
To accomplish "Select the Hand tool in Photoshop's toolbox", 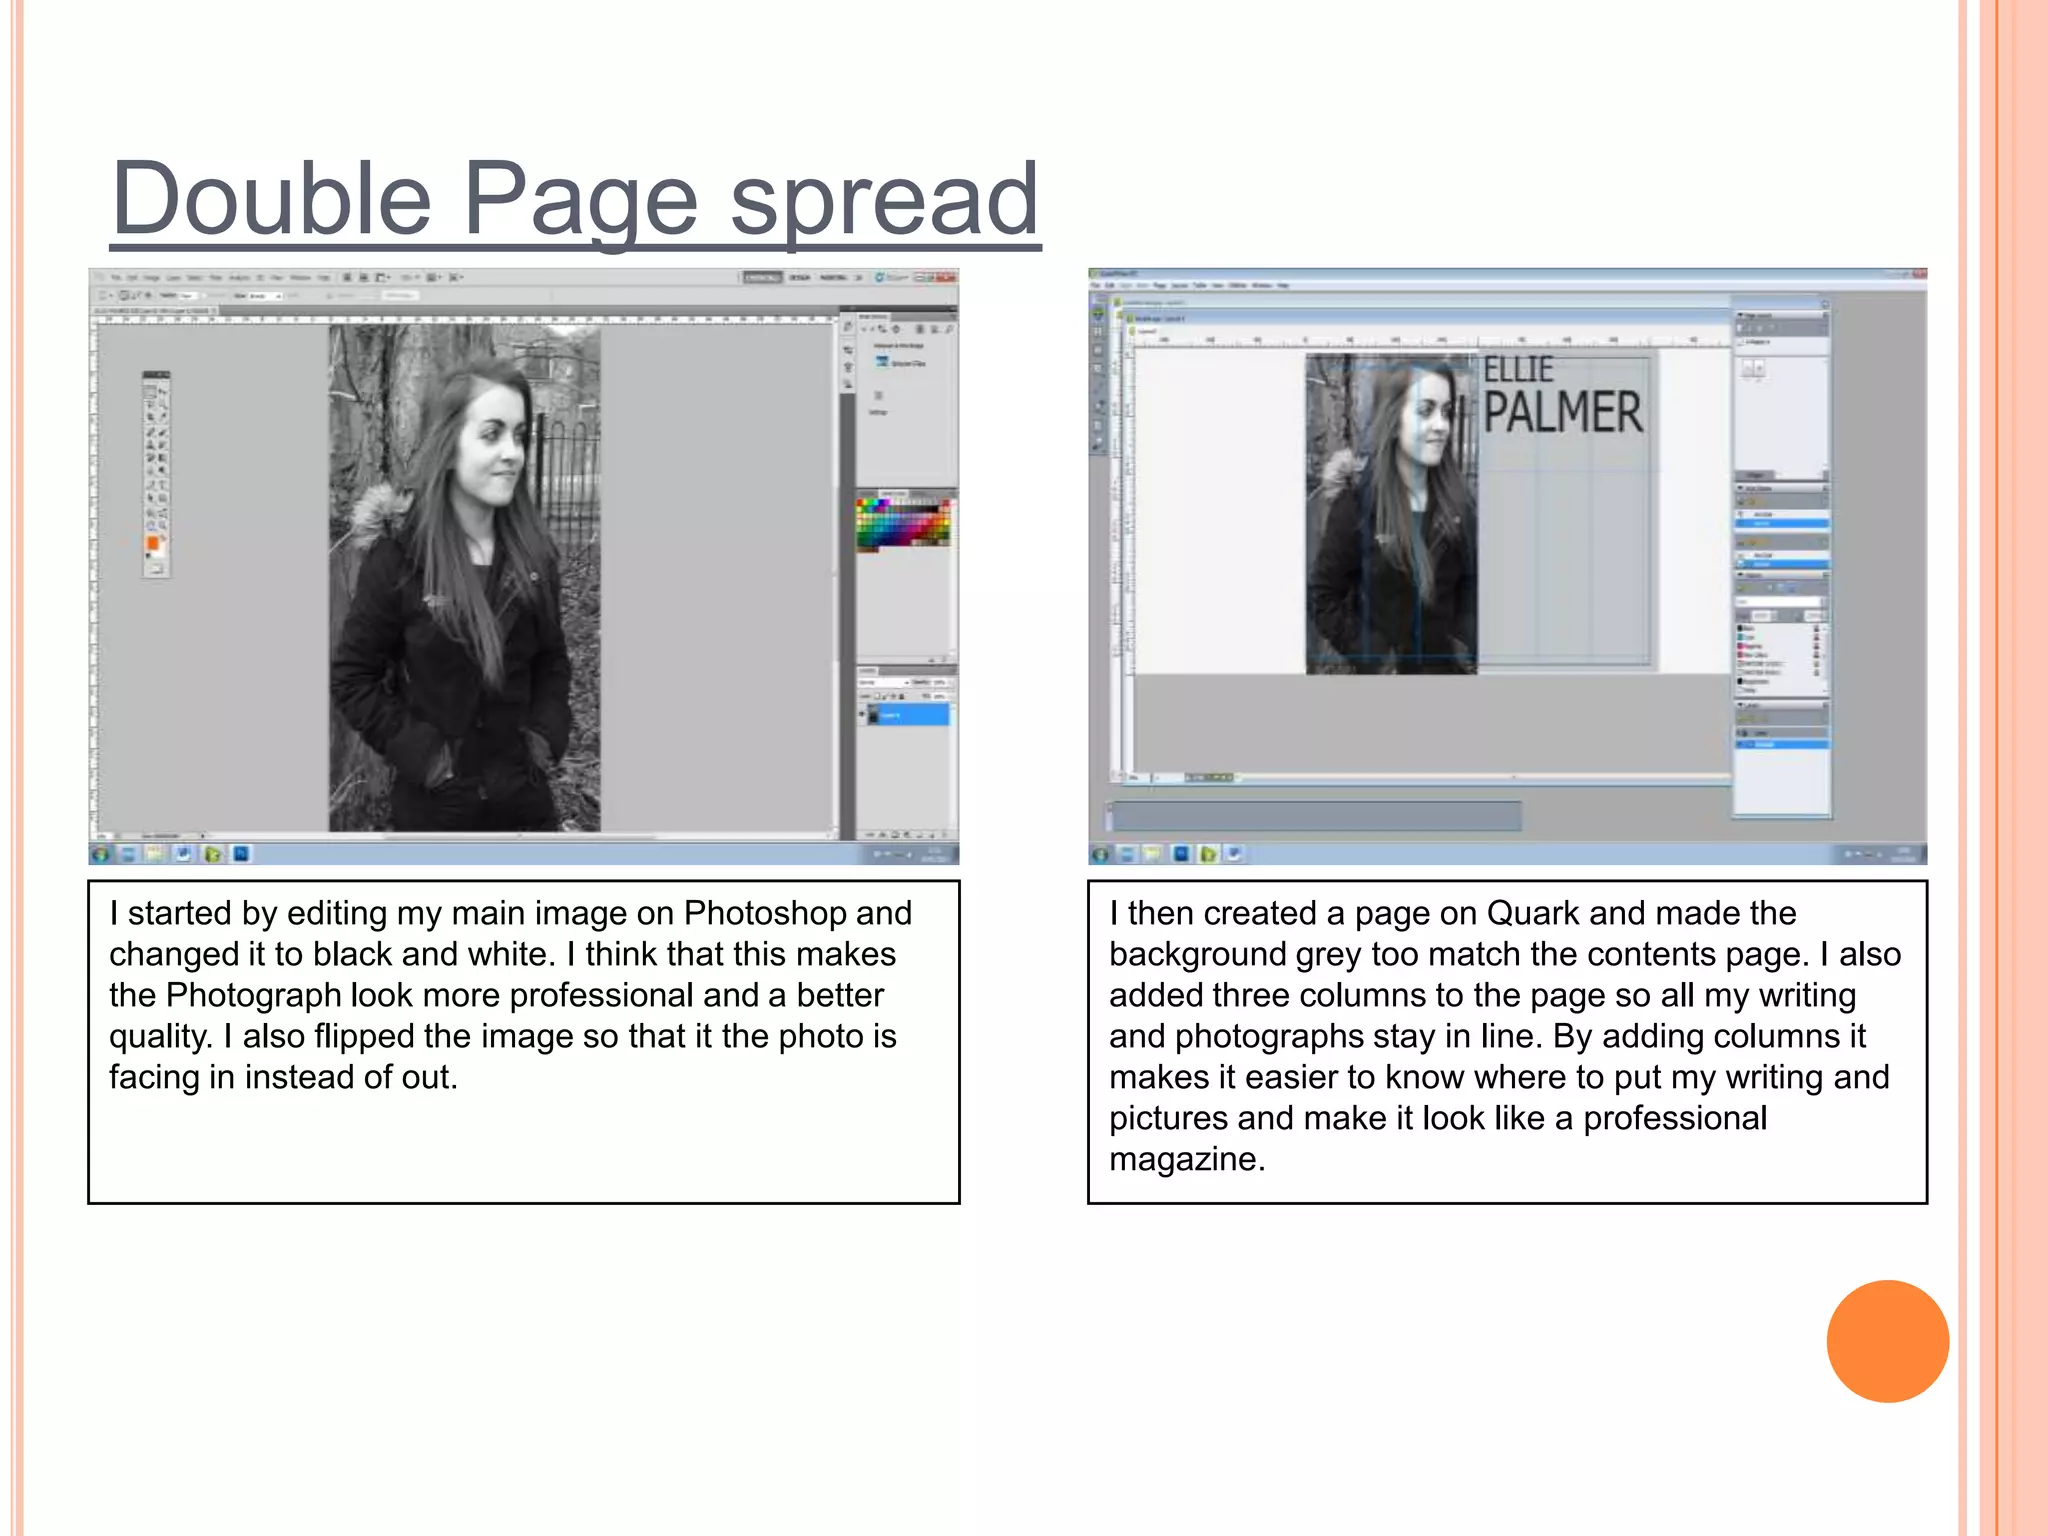I will pos(151,525).
